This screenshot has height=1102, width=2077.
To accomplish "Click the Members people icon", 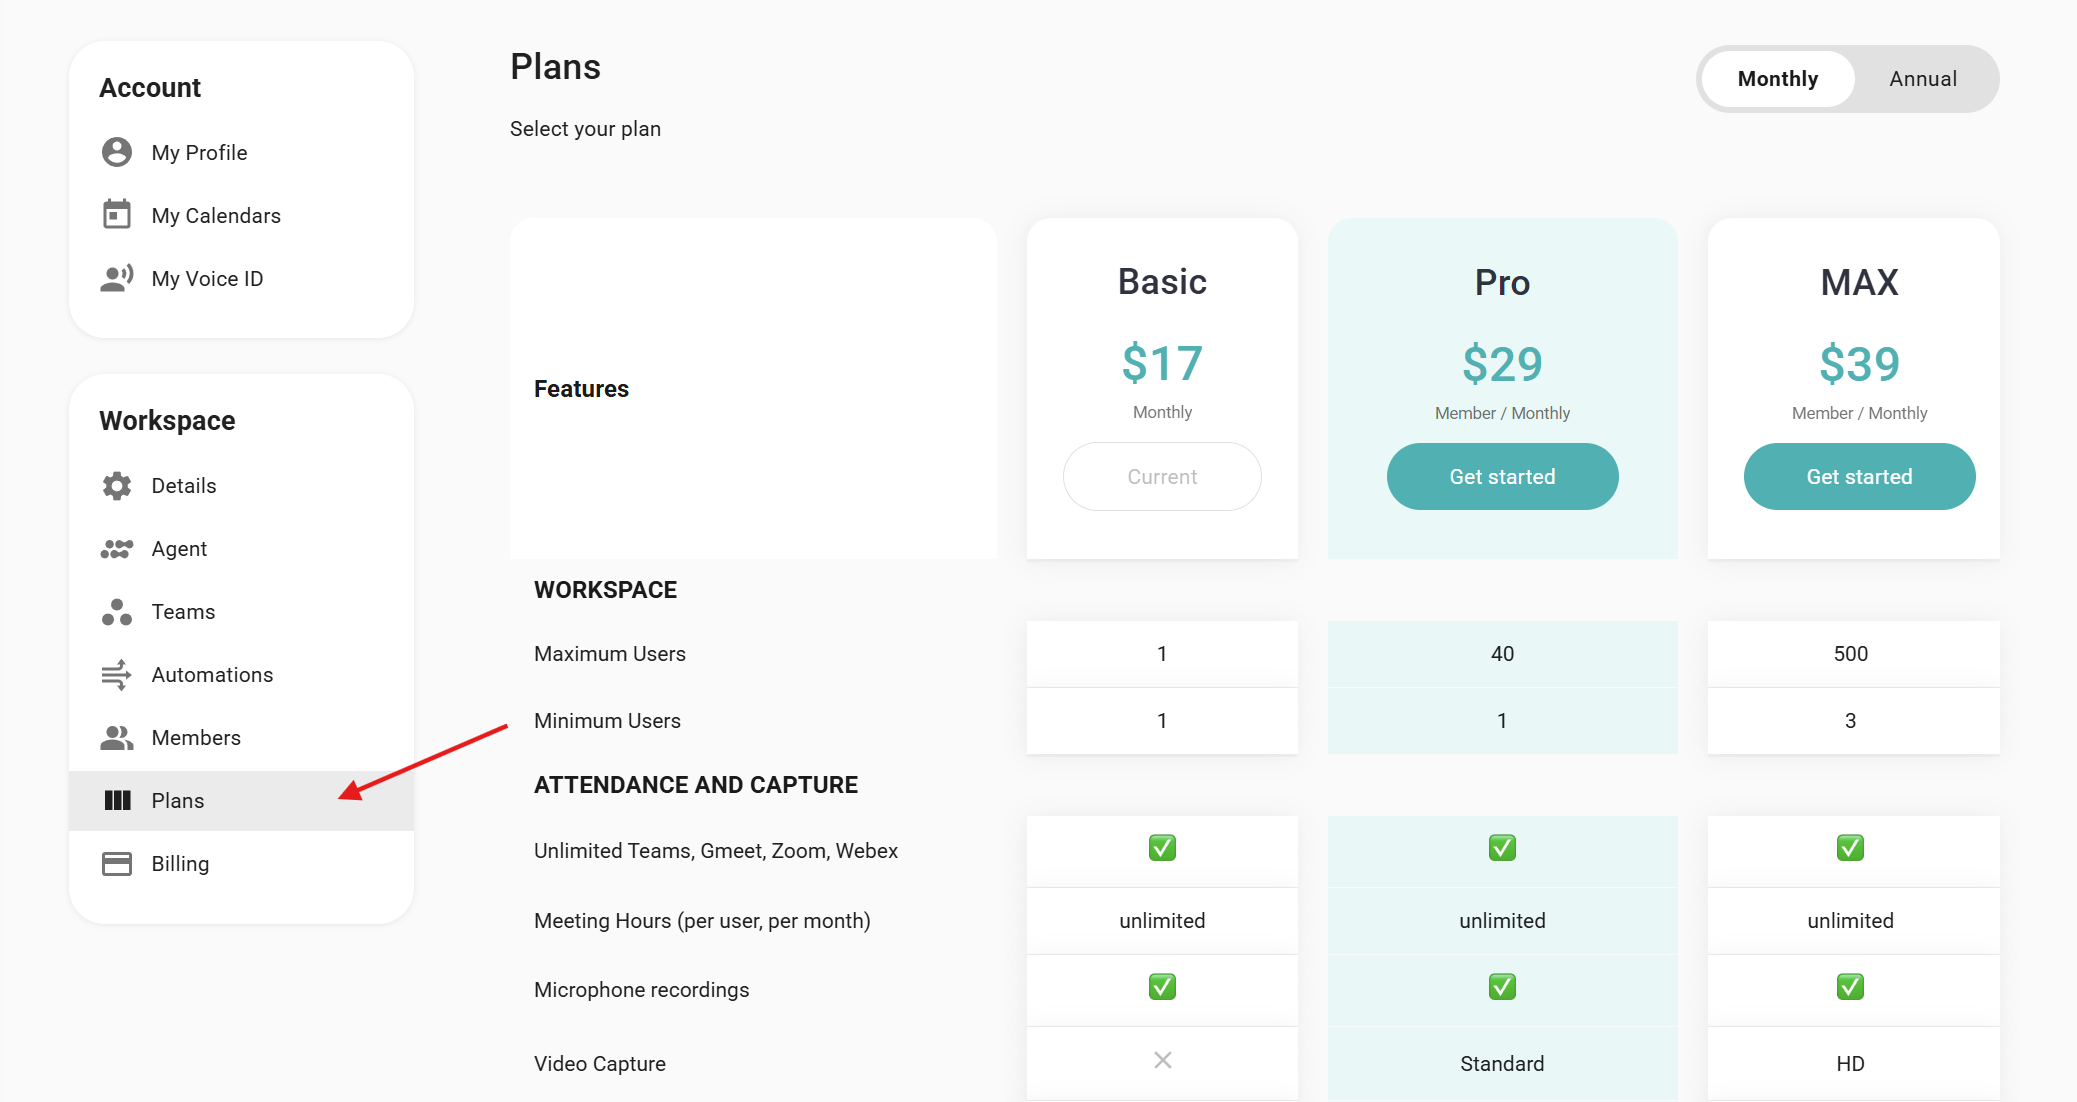I will (117, 738).
